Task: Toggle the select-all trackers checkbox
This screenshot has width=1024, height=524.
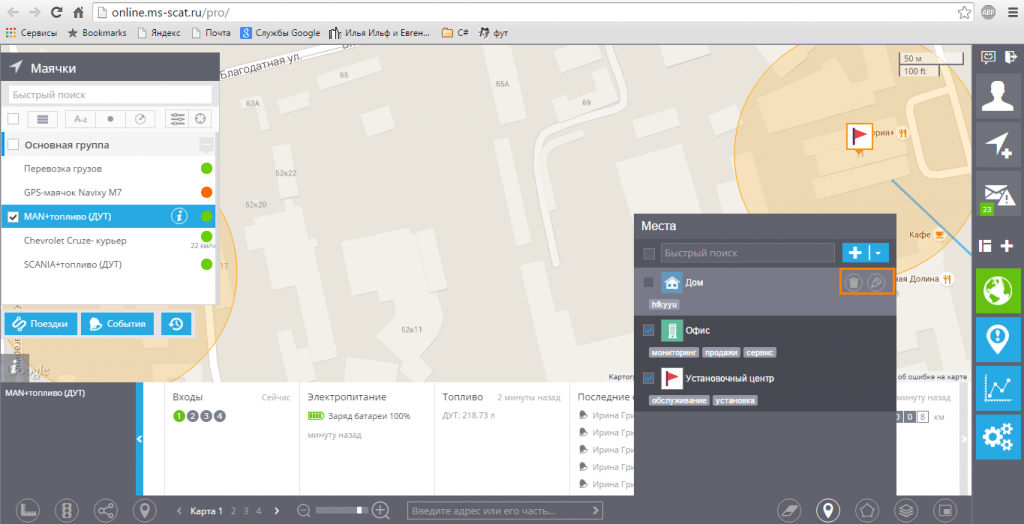Action: tap(13, 119)
